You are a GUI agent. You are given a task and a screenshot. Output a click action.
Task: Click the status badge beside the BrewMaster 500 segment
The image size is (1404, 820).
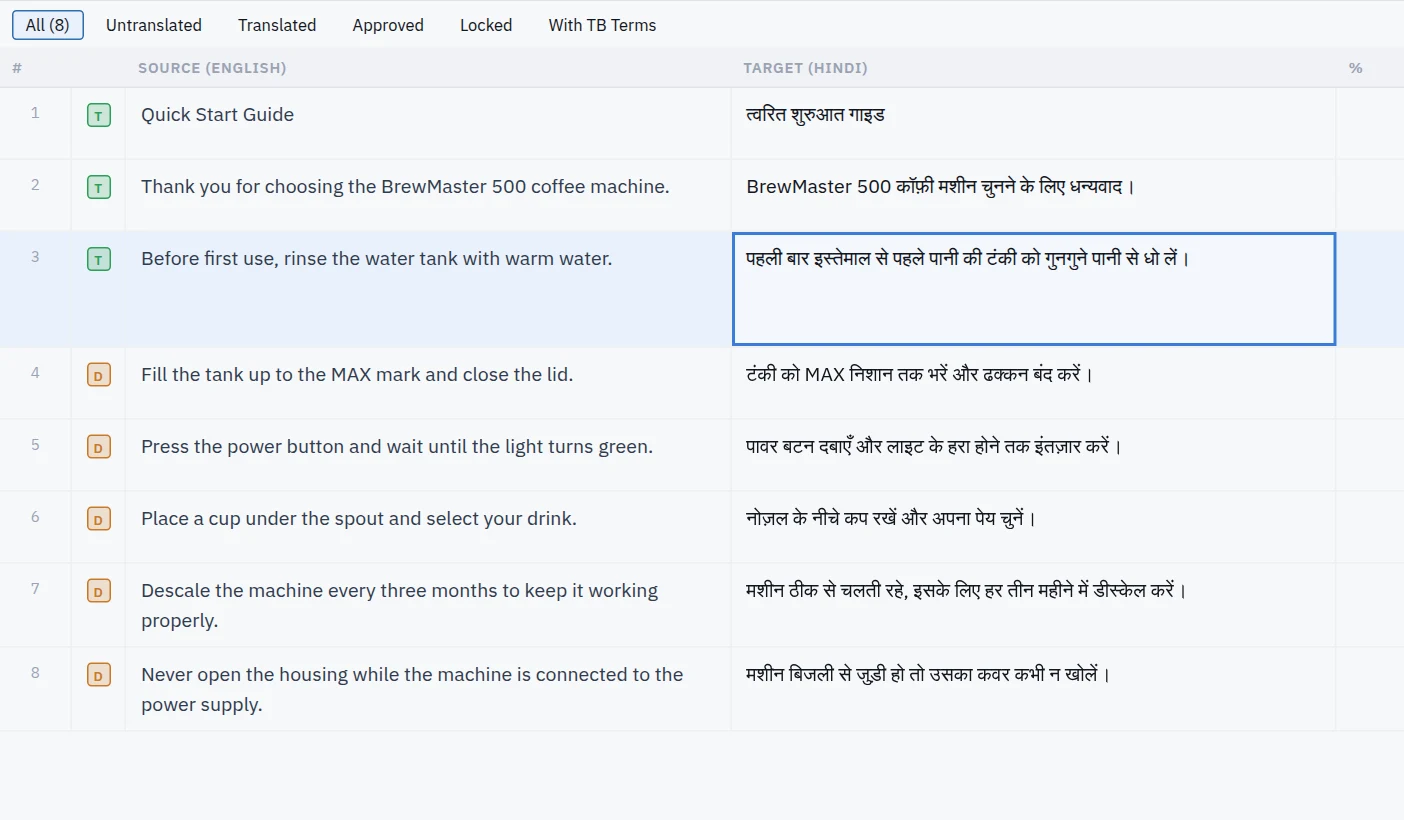point(98,187)
